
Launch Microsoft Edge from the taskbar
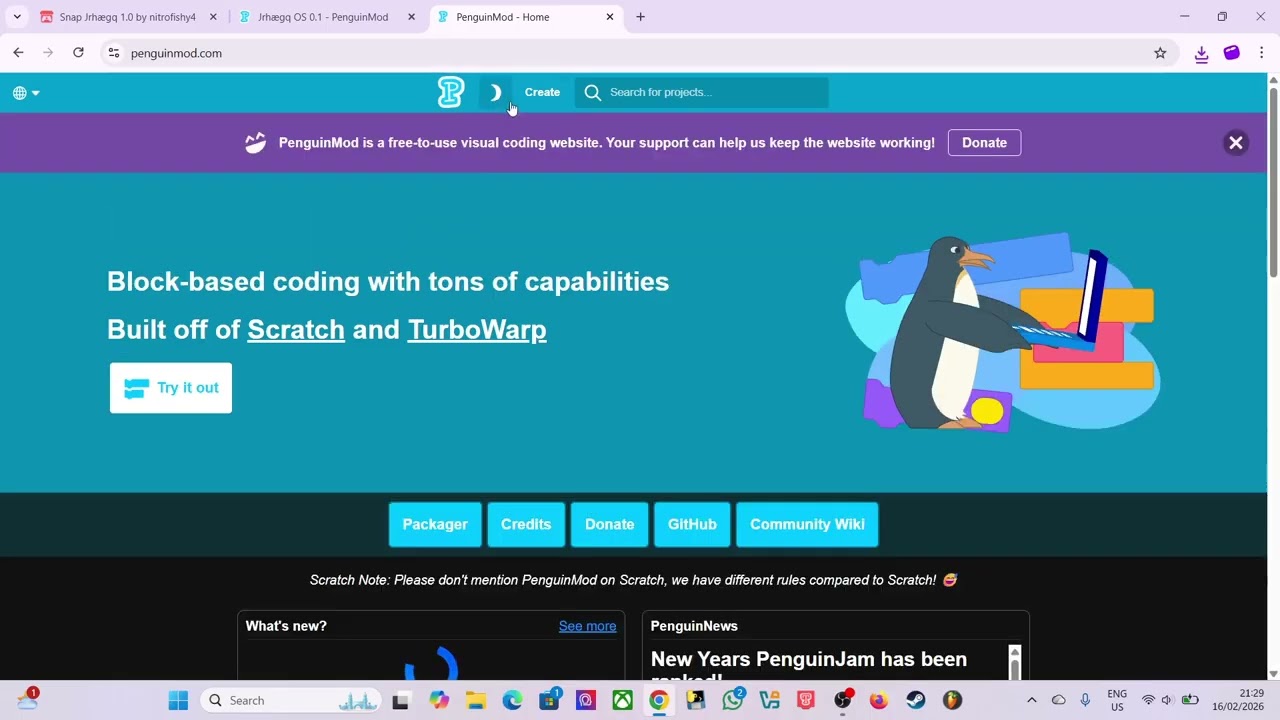click(512, 700)
